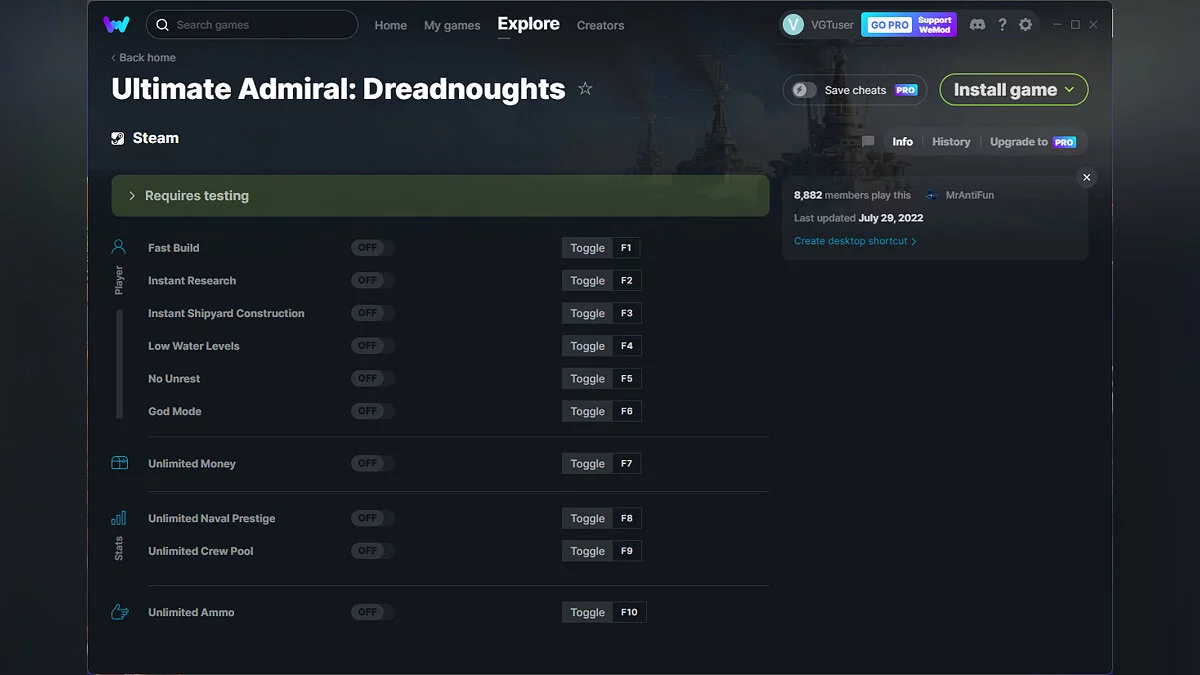
Task: Click the Search games input field
Action: 250,24
